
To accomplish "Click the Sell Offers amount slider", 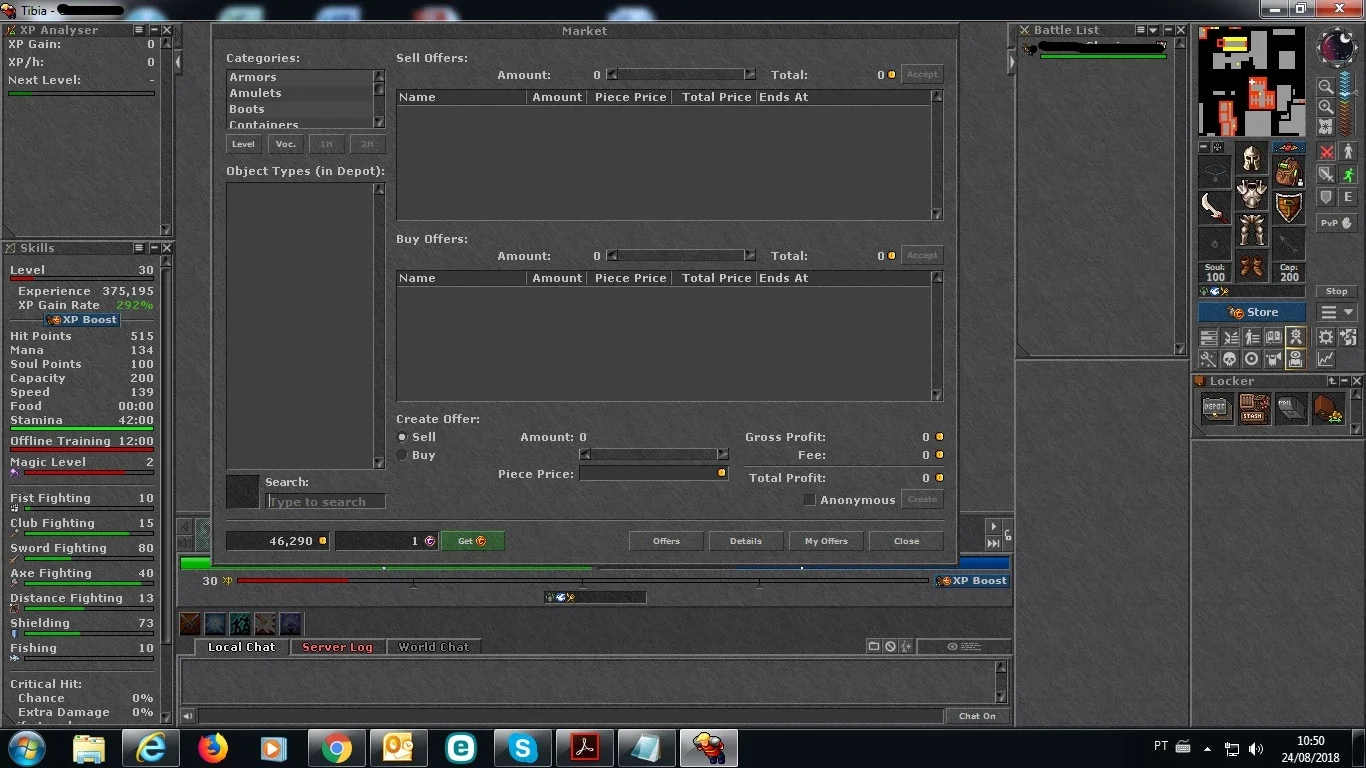I will point(681,75).
